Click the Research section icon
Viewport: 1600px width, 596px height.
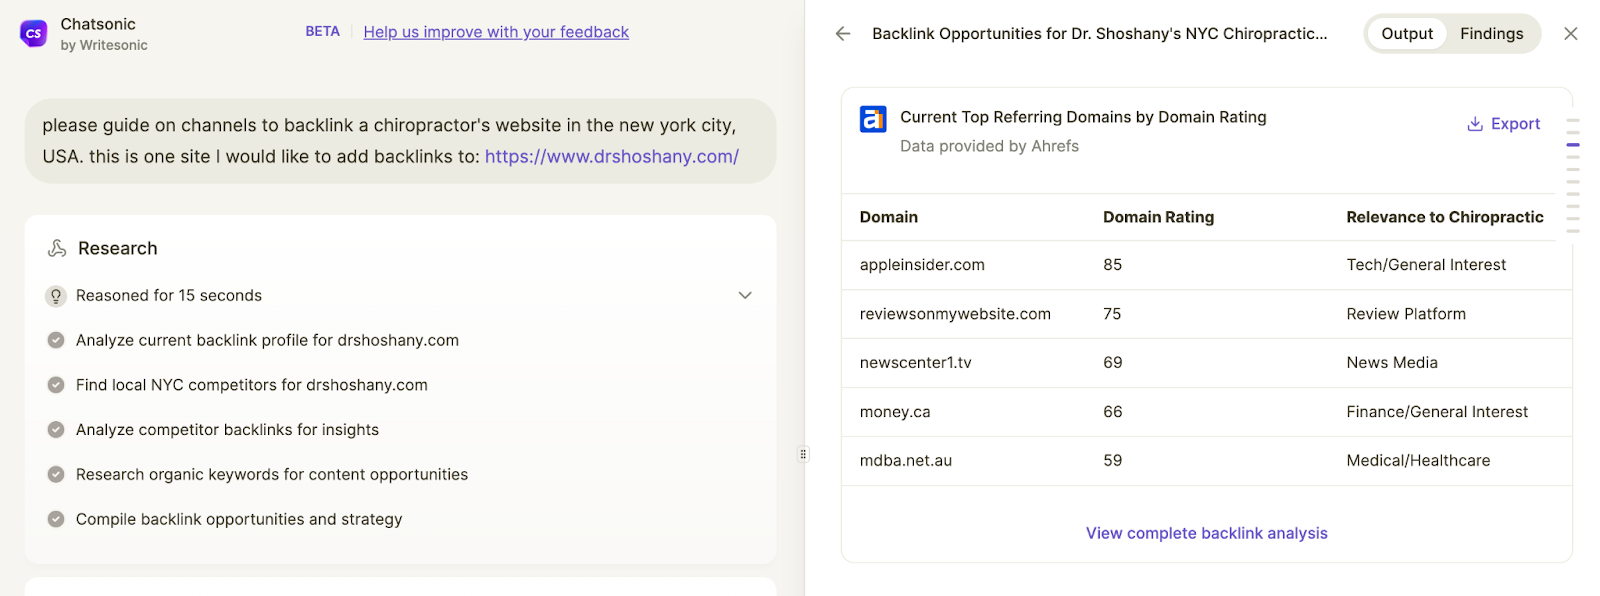(x=57, y=248)
